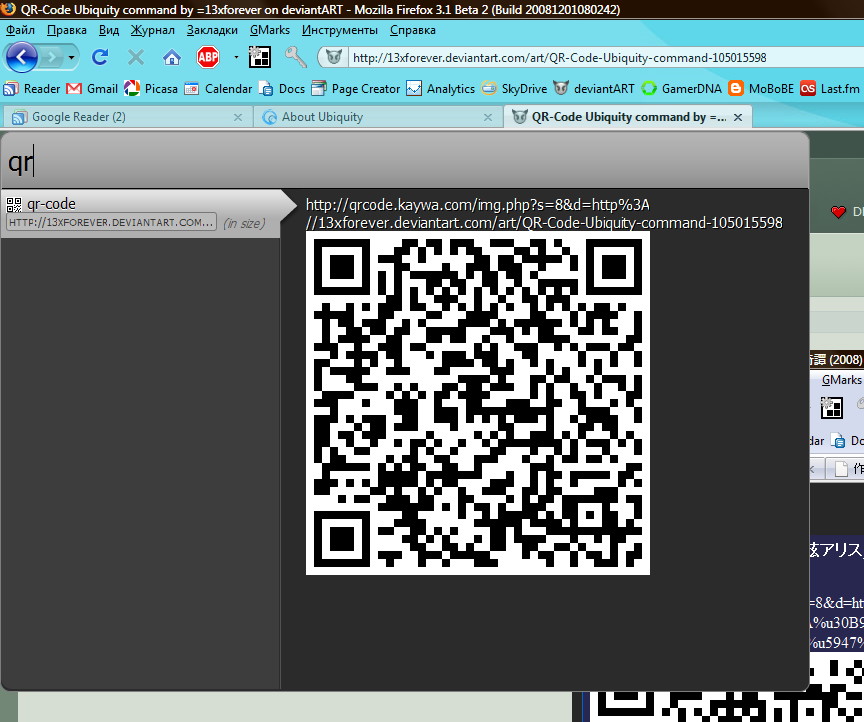Screen dimensions: 864x722
Task: Click the key icon in the toolbar
Action: (x=295, y=57)
